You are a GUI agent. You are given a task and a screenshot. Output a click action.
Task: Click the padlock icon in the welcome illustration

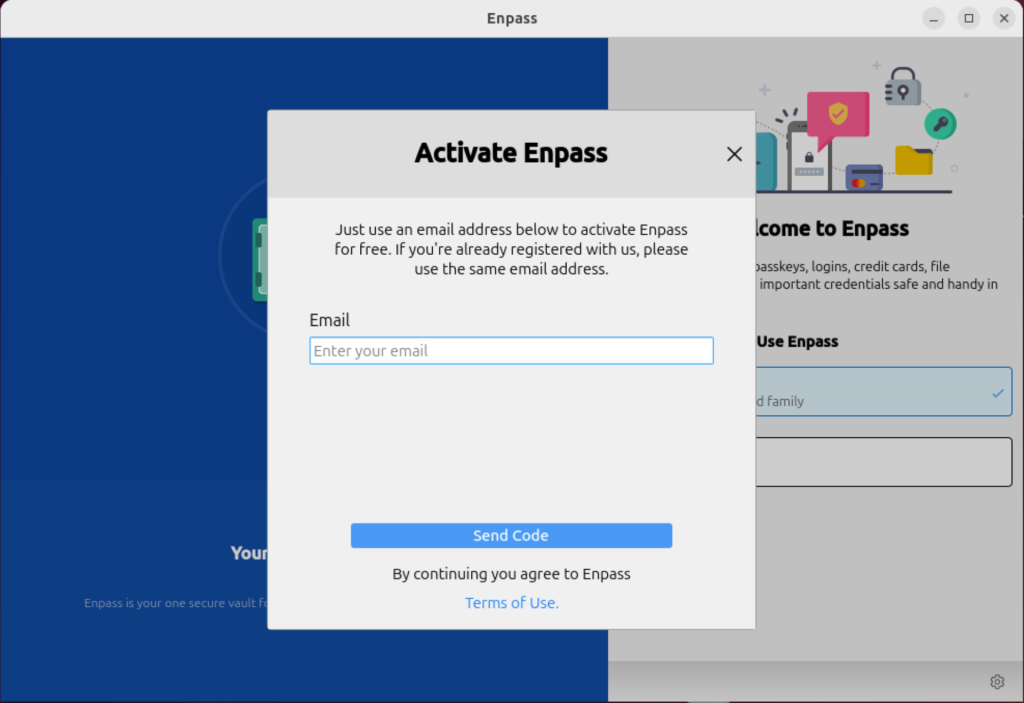click(x=902, y=87)
